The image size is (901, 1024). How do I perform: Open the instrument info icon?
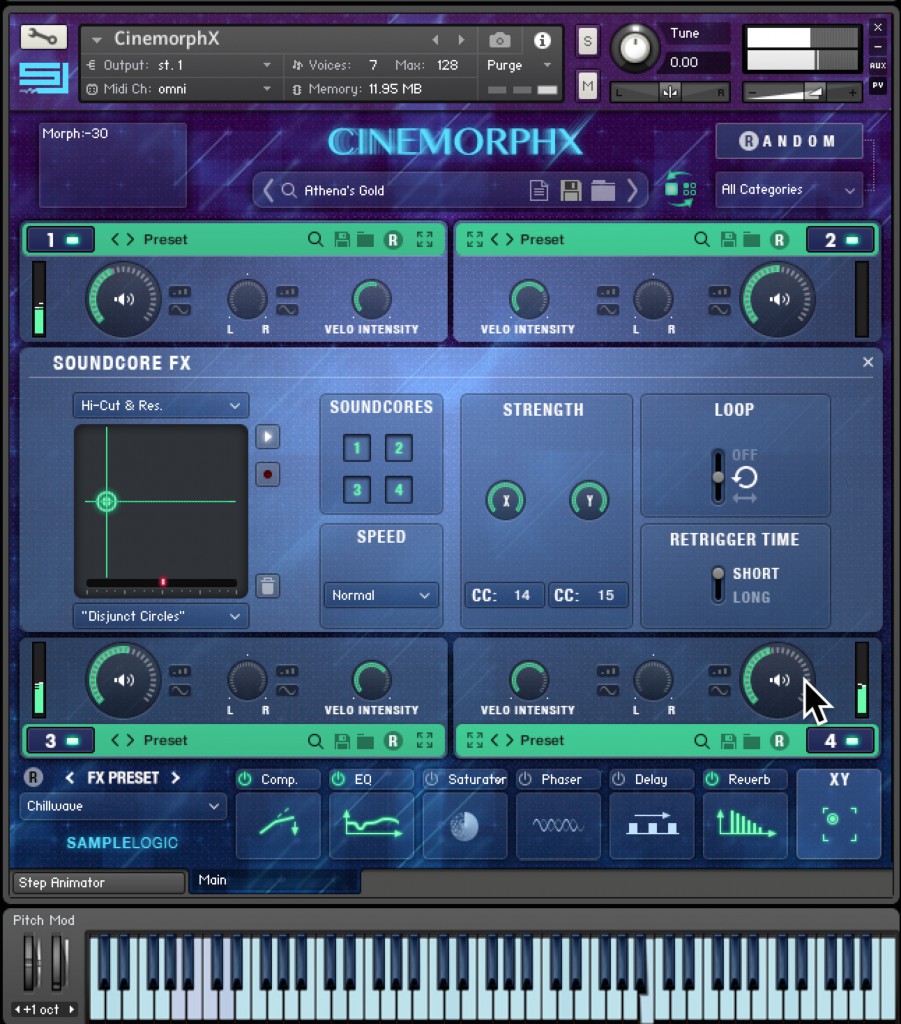(x=542, y=40)
